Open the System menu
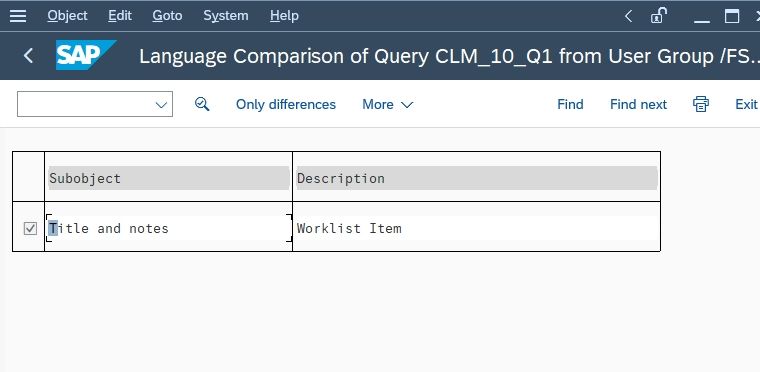 coord(226,16)
